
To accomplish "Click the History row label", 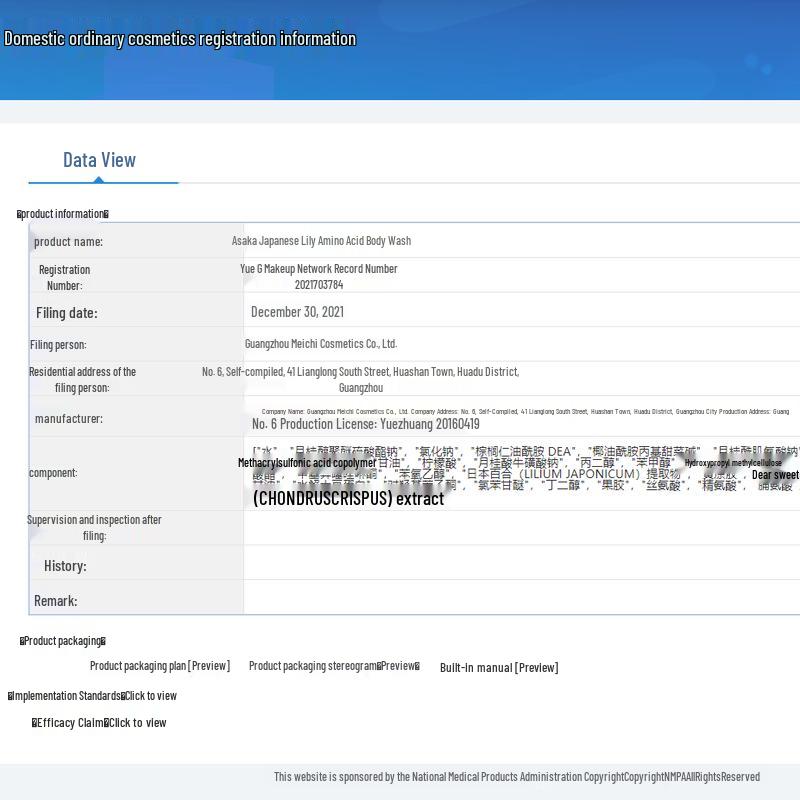I will tap(65, 566).
